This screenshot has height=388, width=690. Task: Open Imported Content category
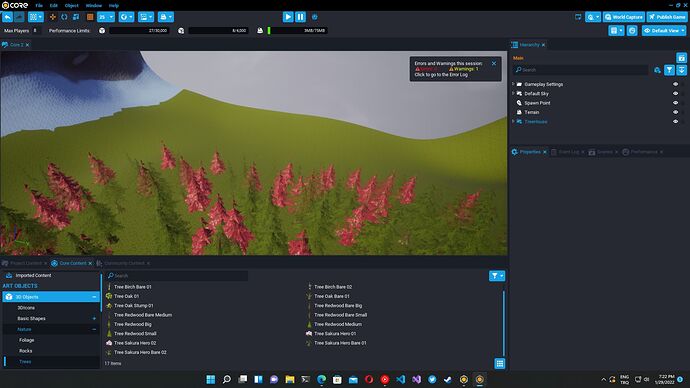pos(33,275)
